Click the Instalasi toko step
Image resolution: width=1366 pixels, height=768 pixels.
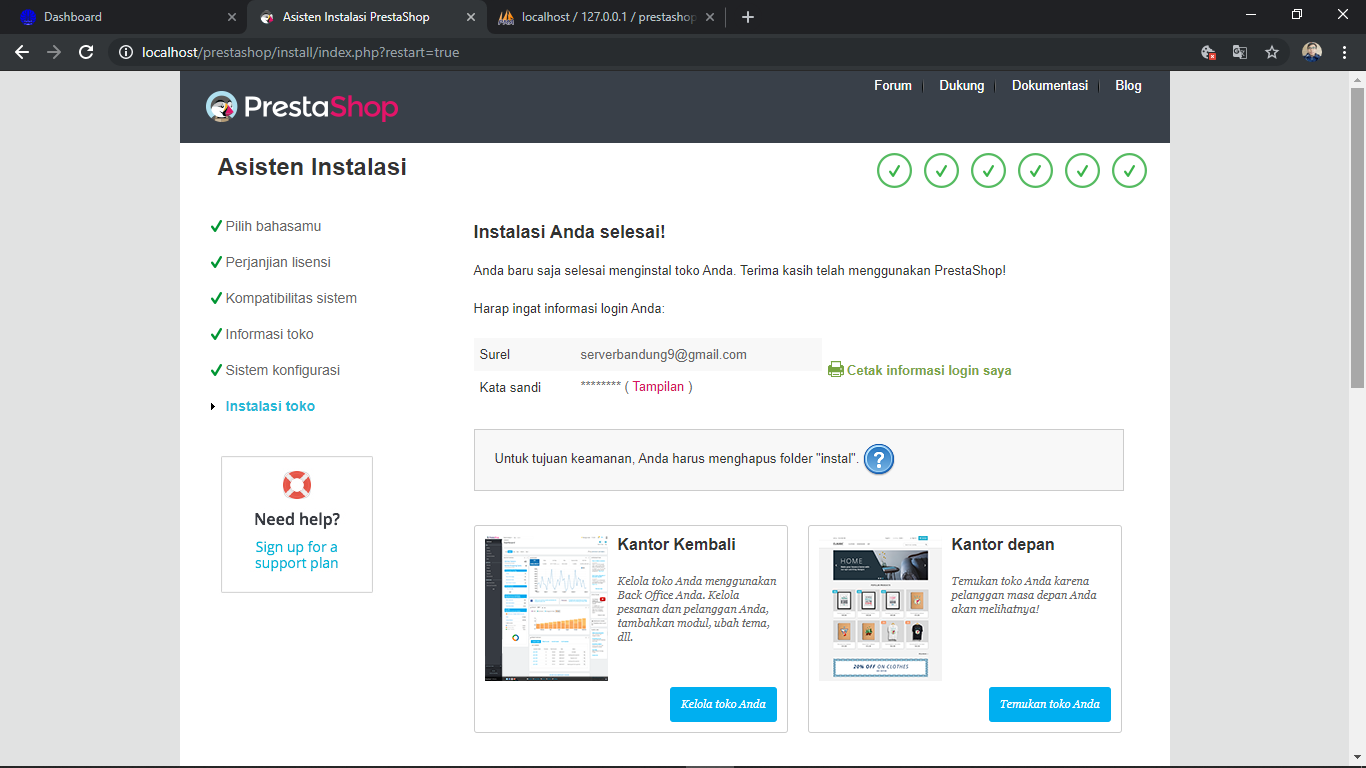click(x=270, y=406)
